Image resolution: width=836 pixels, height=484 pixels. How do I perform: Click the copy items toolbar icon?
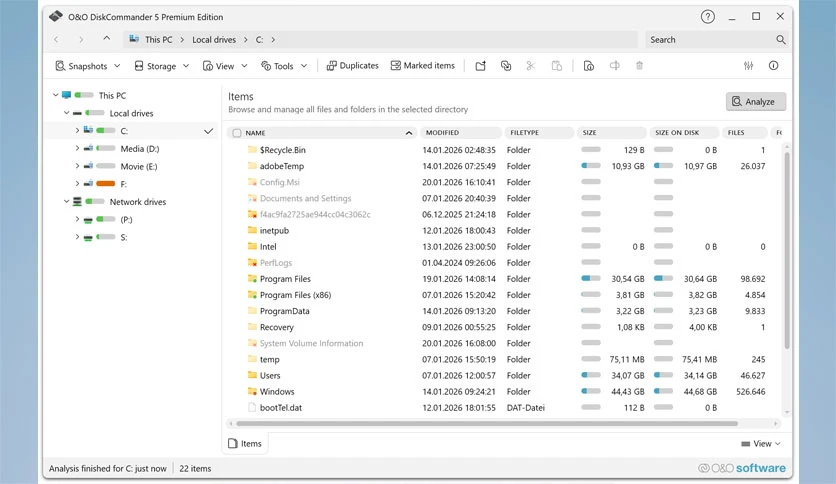coord(506,66)
